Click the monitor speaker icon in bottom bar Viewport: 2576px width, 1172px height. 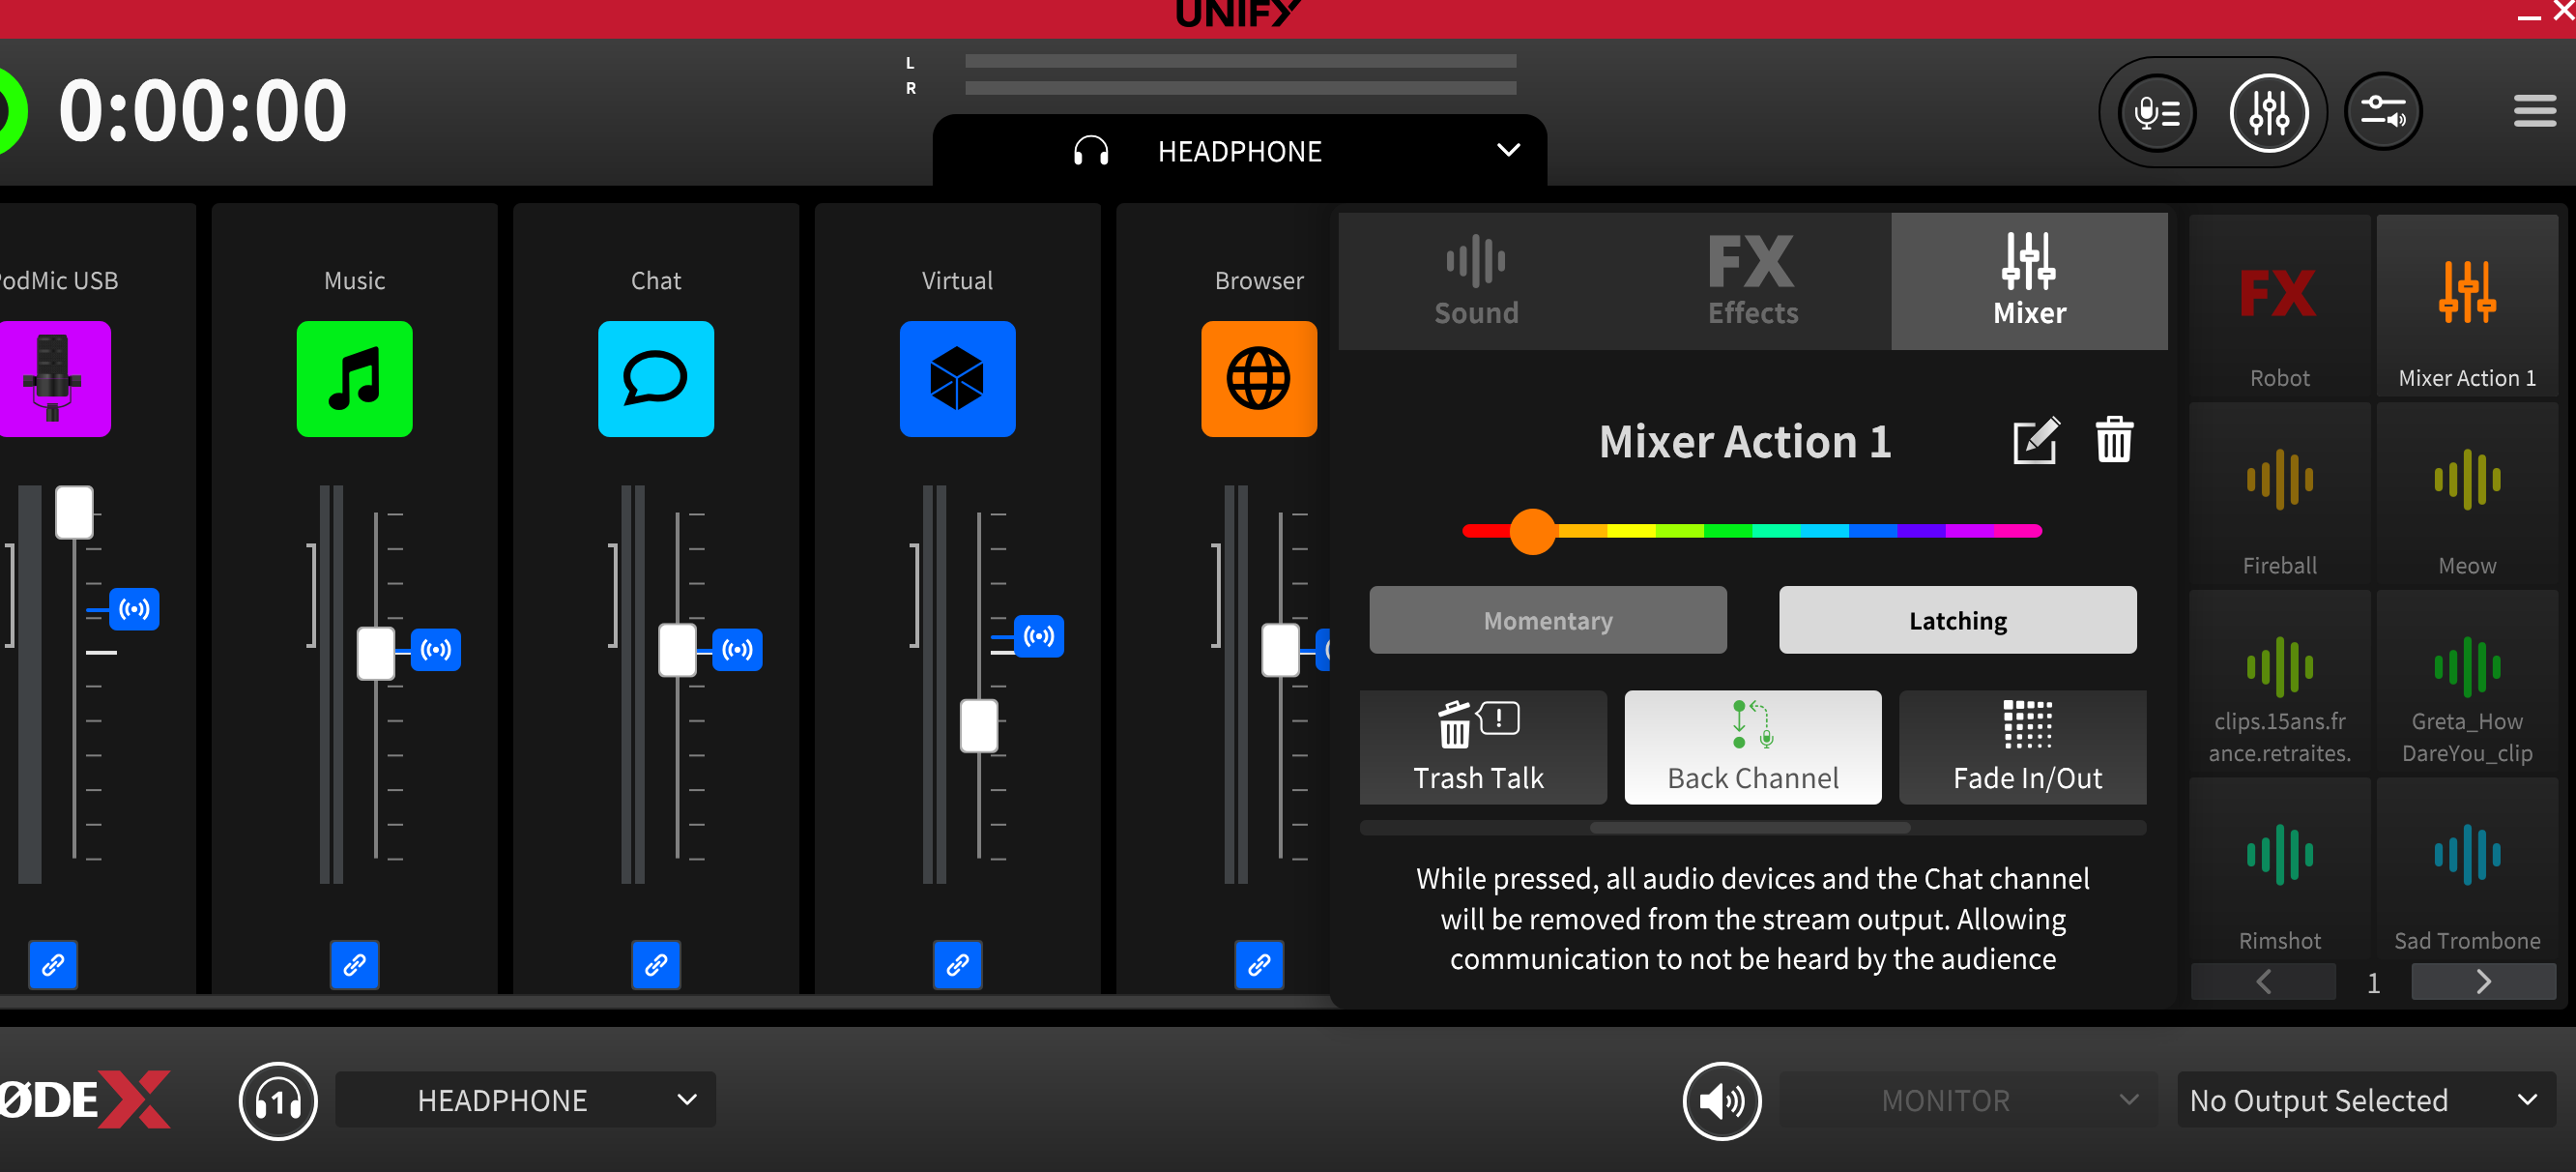pyautogui.click(x=1722, y=1101)
